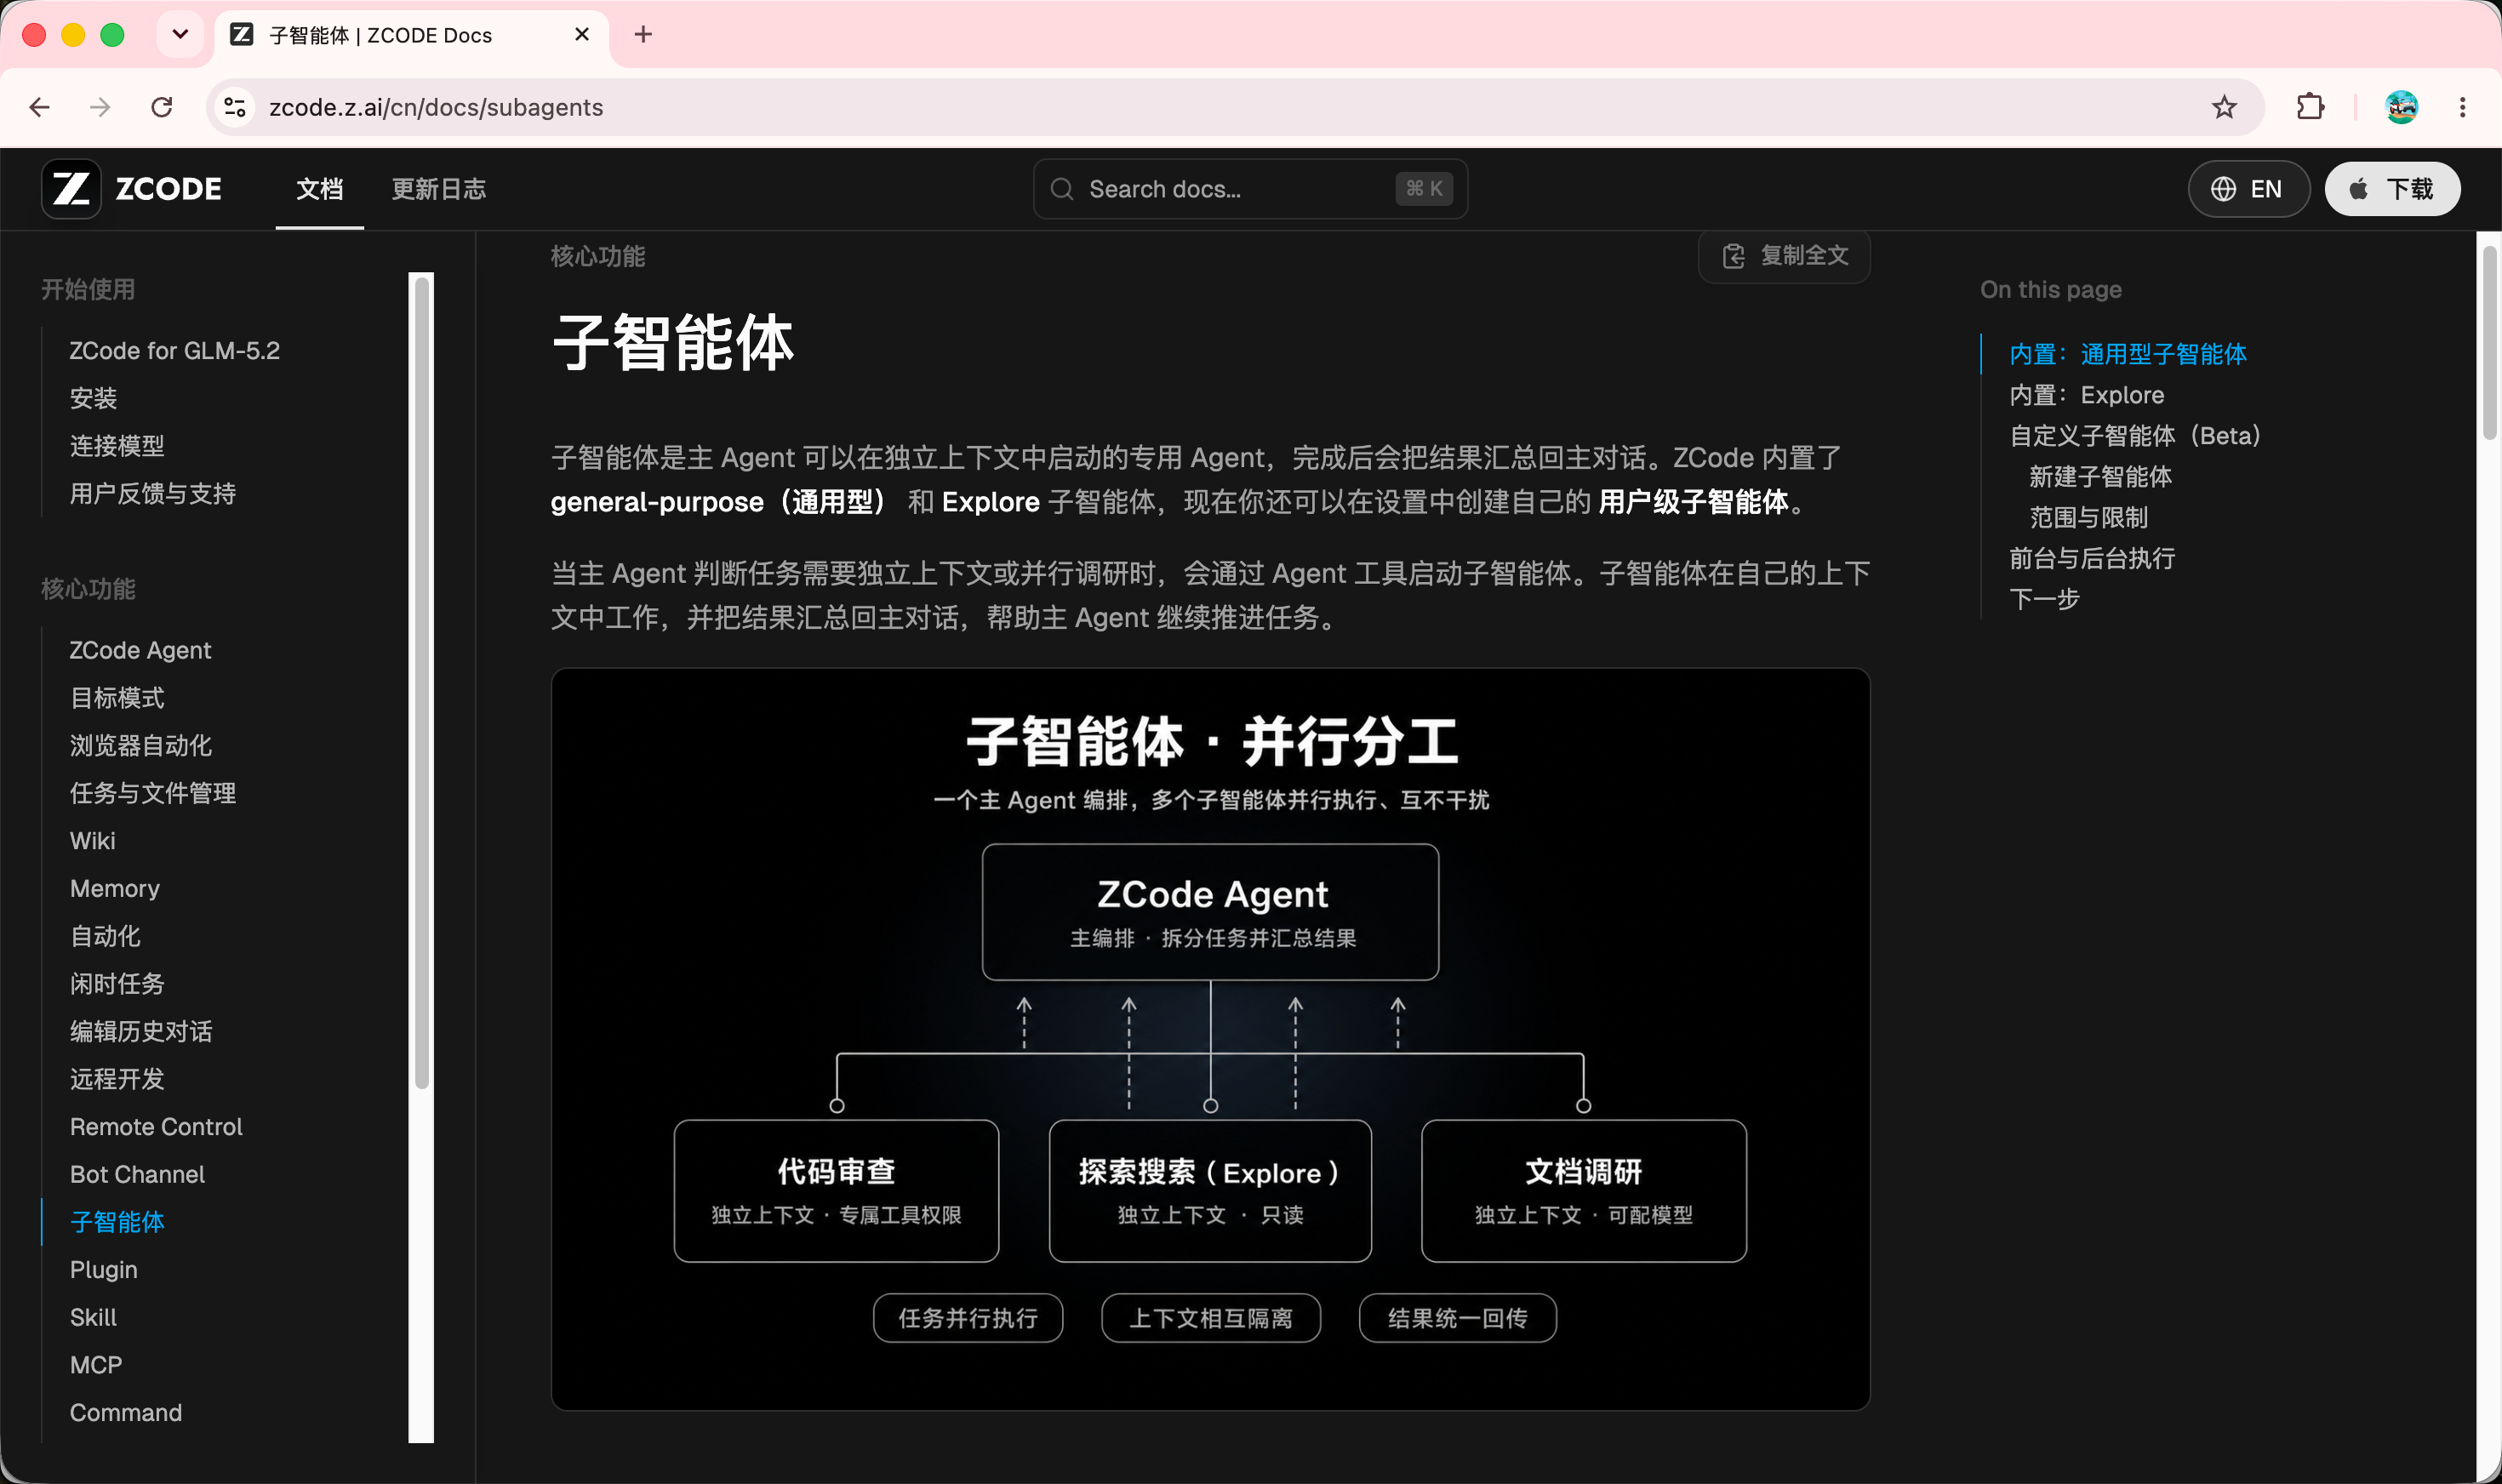Jump to 前台与后台执行 section

coord(2092,558)
